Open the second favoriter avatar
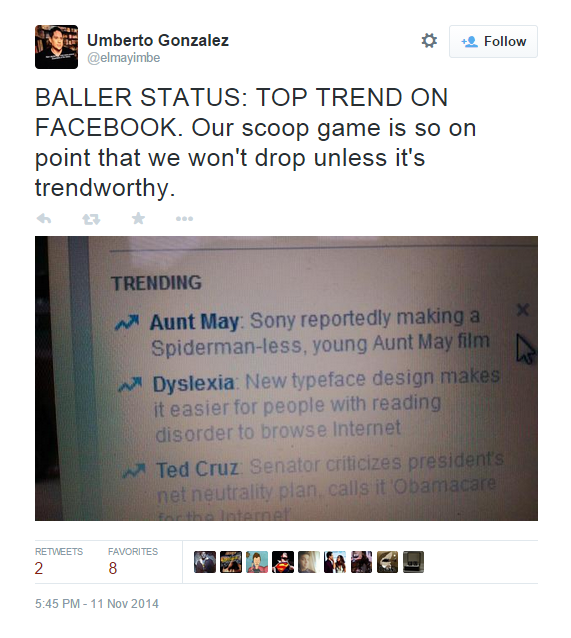The image size is (571, 638). pyautogui.click(x=231, y=562)
